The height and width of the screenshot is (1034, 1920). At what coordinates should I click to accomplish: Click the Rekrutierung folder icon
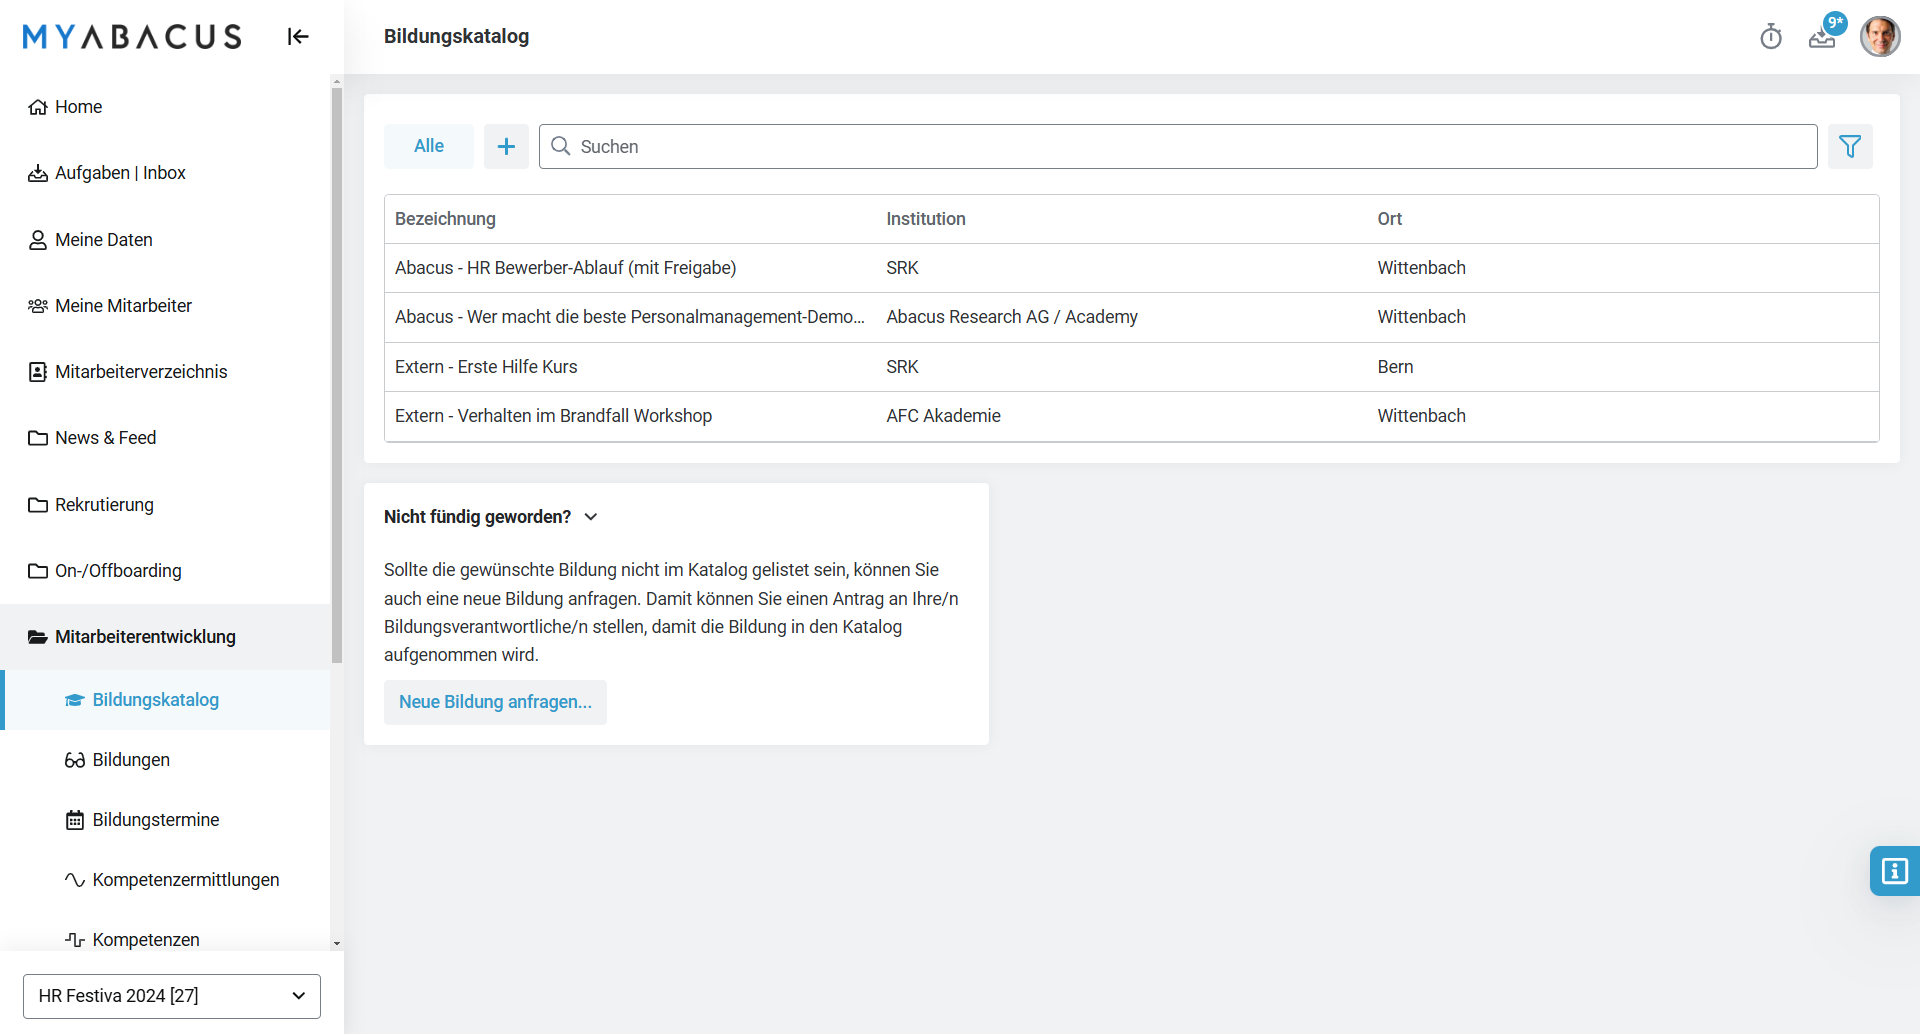38,505
